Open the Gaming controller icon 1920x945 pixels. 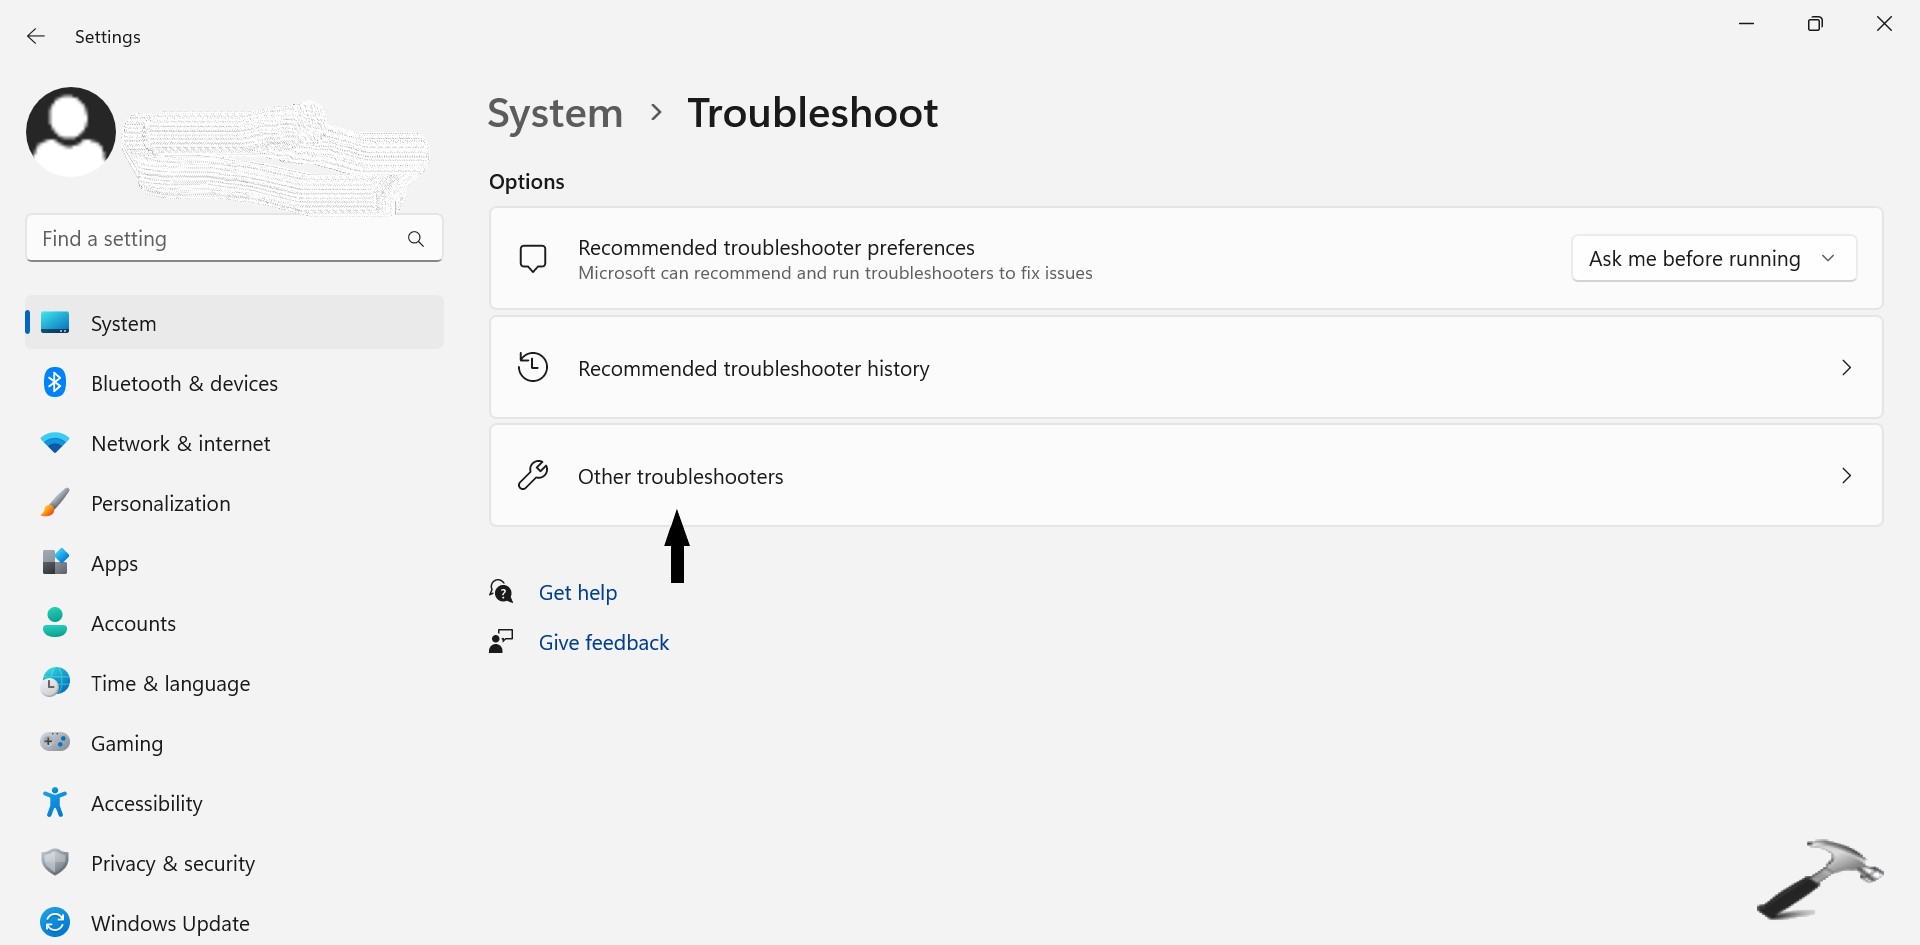coord(55,742)
